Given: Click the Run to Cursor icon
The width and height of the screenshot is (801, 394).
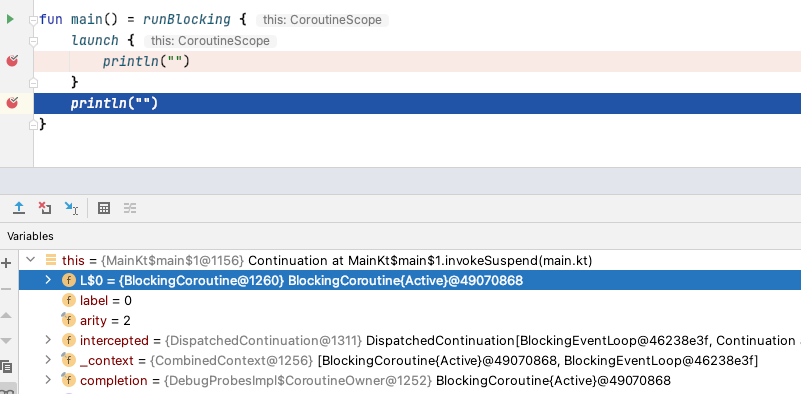Looking at the screenshot, I should [x=71, y=208].
